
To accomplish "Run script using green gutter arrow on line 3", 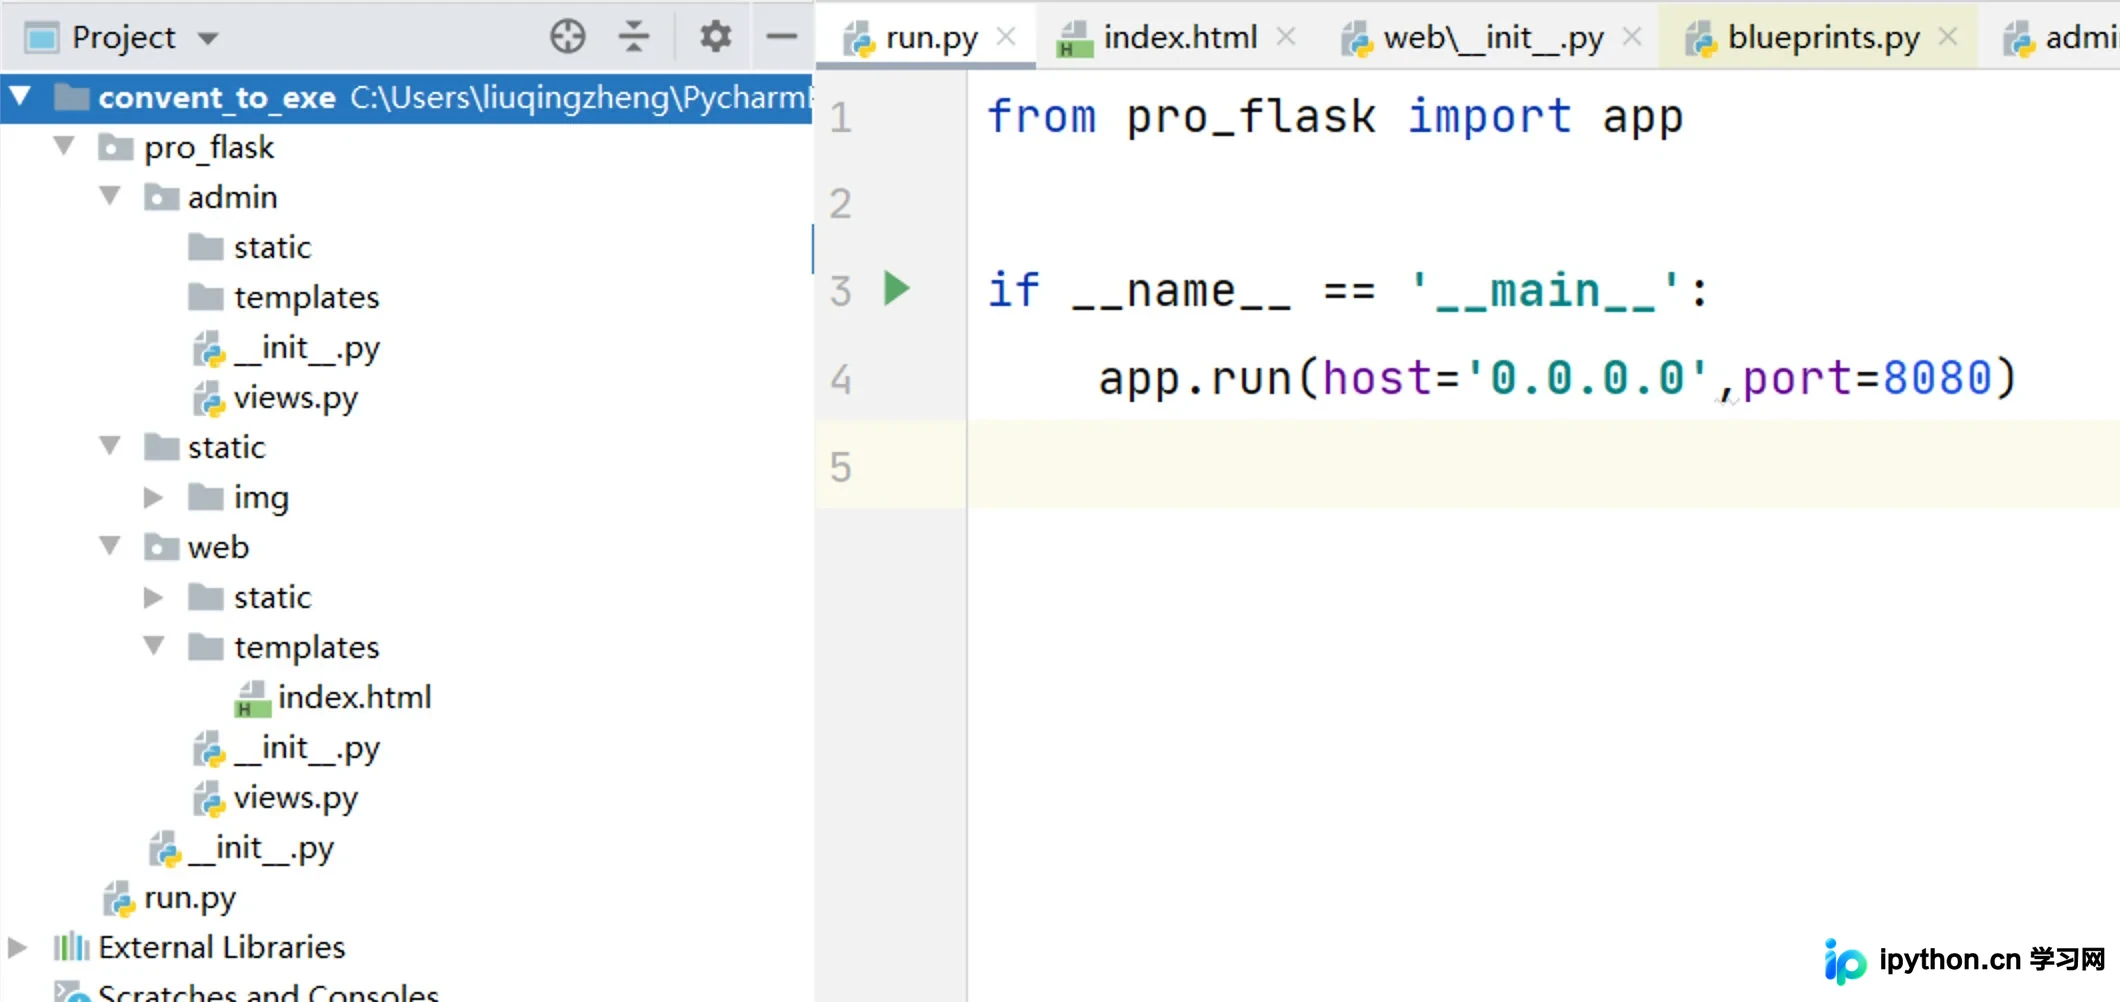I will 897,289.
